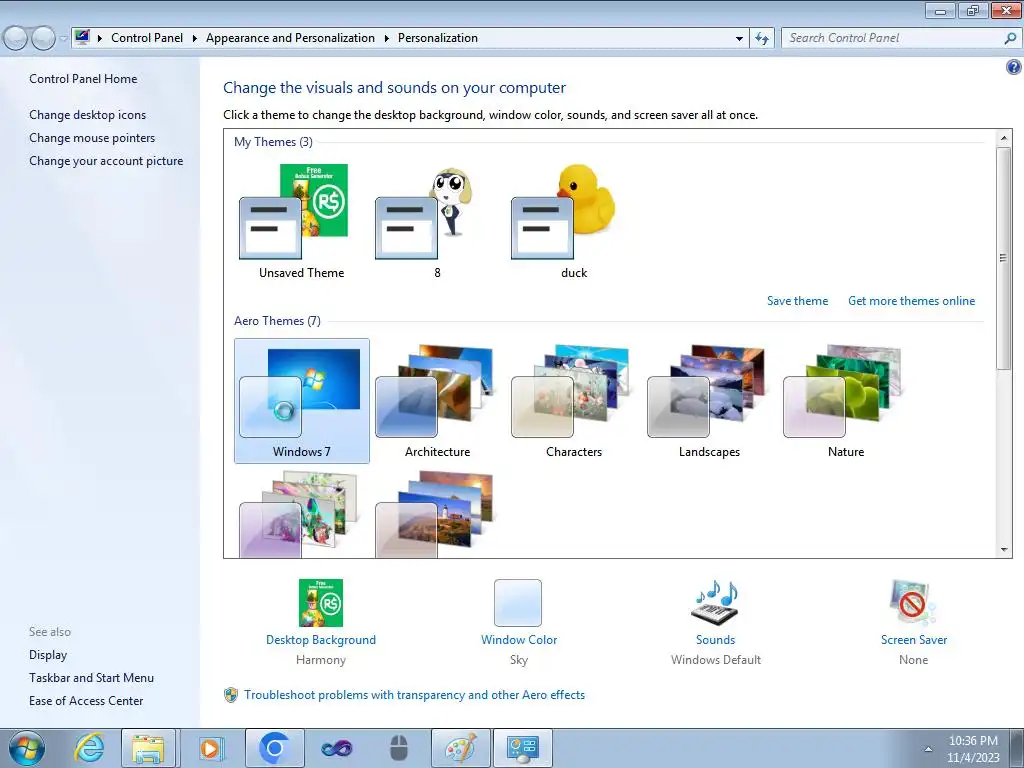Expand arrow after Control Panel breadcrumb
This screenshot has width=1024, height=768.
(x=195, y=39)
